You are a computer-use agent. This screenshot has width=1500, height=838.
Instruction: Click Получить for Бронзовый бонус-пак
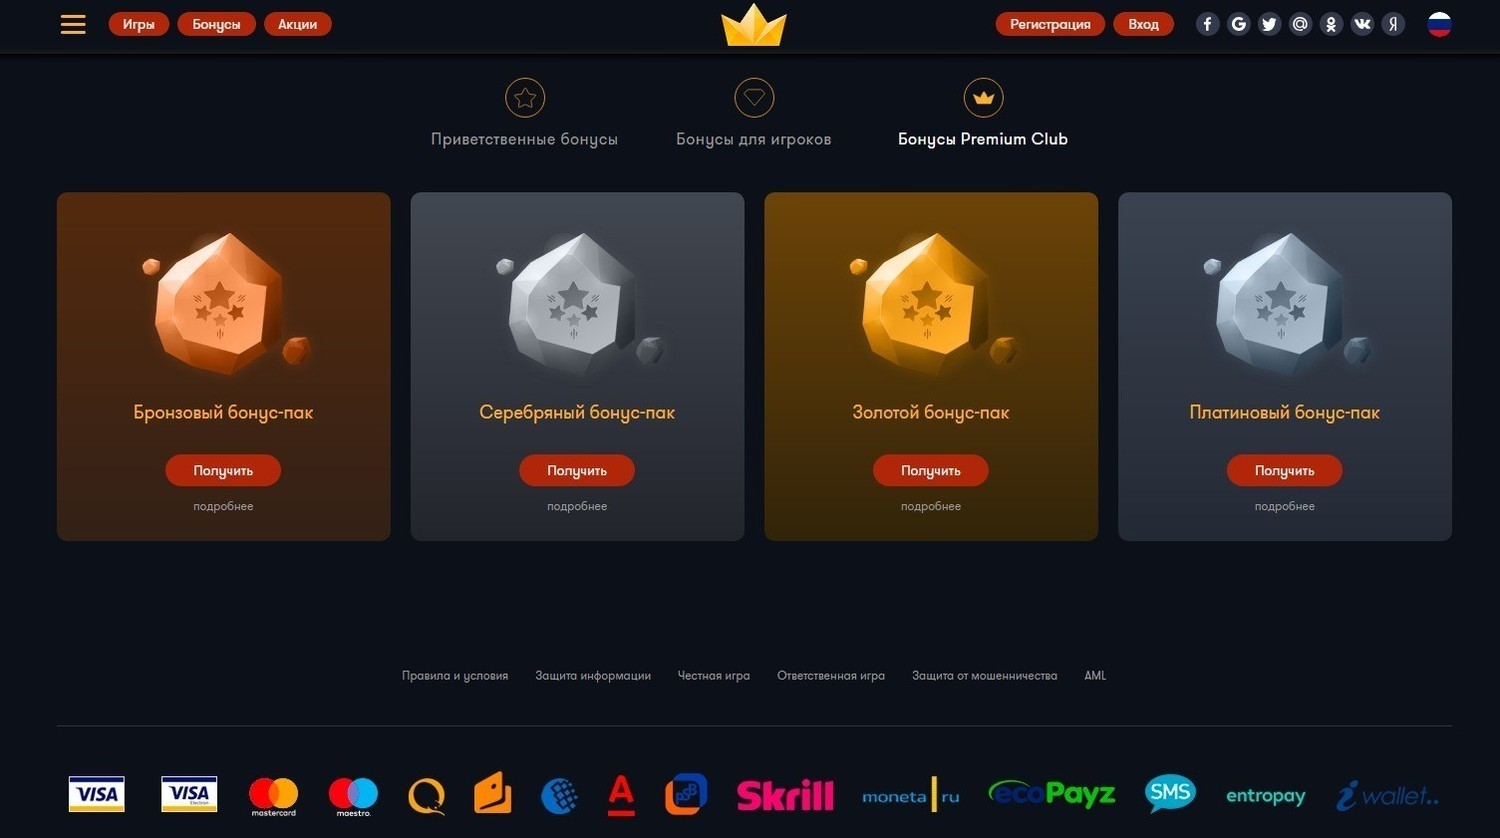pos(223,470)
